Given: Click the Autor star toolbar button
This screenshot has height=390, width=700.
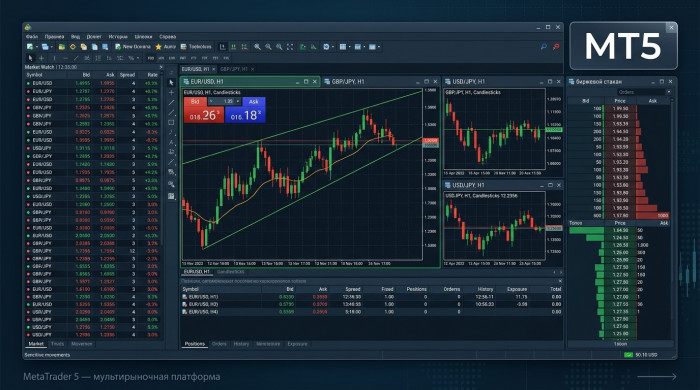Looking at the screenshot, I should pyautogui.click(x=166, y=46).
